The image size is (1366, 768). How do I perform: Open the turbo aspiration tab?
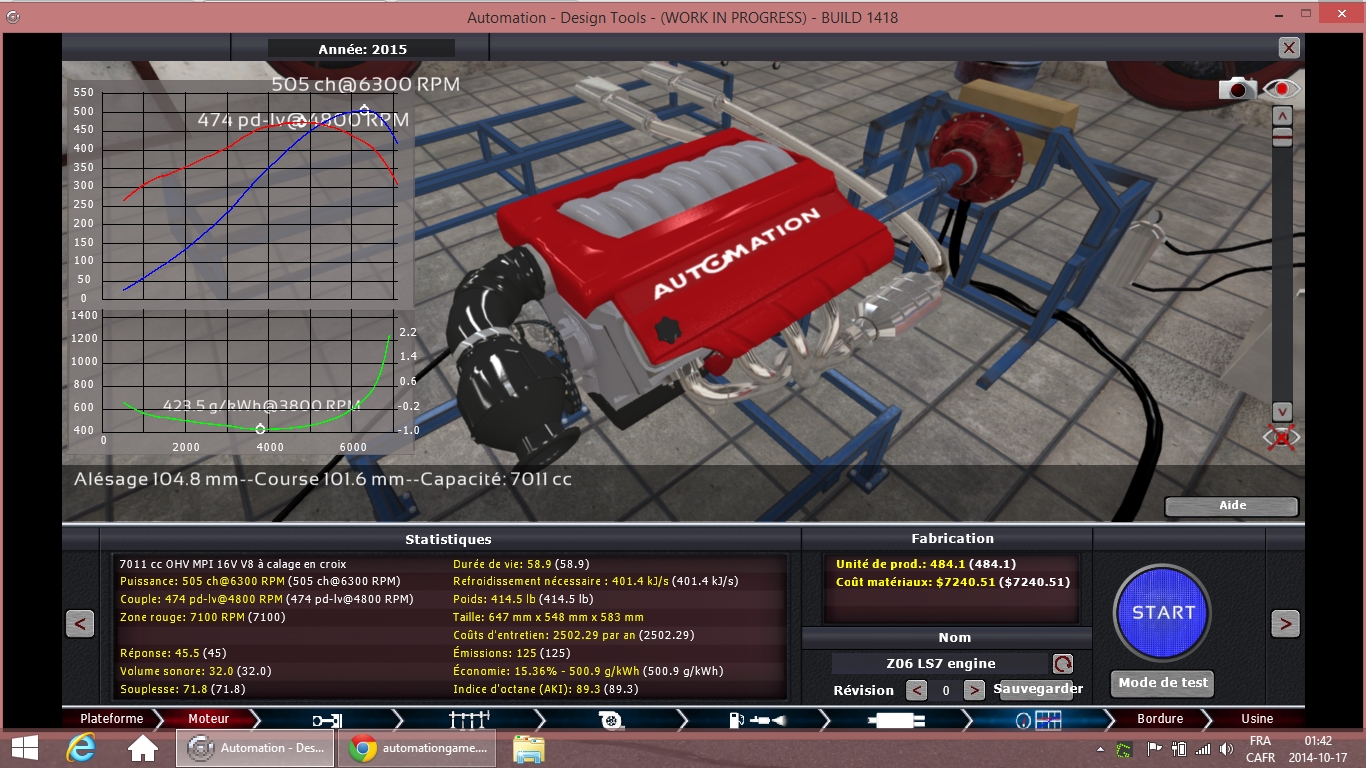tap(611, 719)
